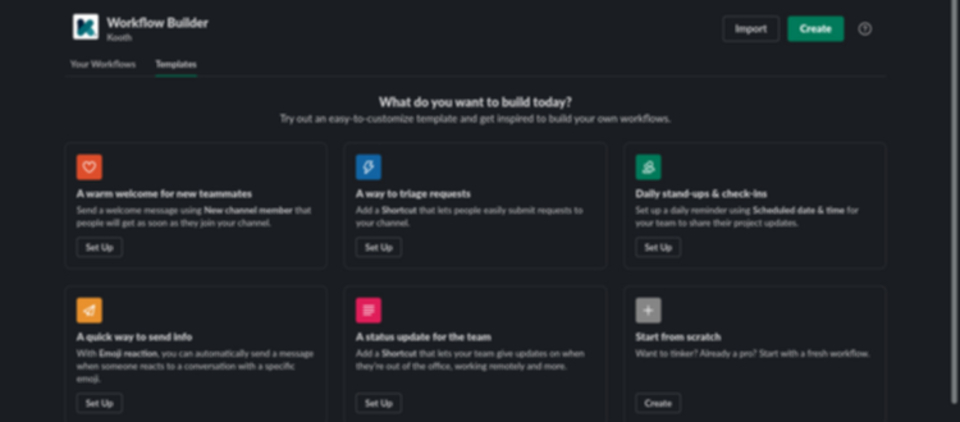The height and width of the screenshot is (422, 960).
Task: Click the yellow paper plane send info icon
Action: pyautogui.click(x=89, y=311)
